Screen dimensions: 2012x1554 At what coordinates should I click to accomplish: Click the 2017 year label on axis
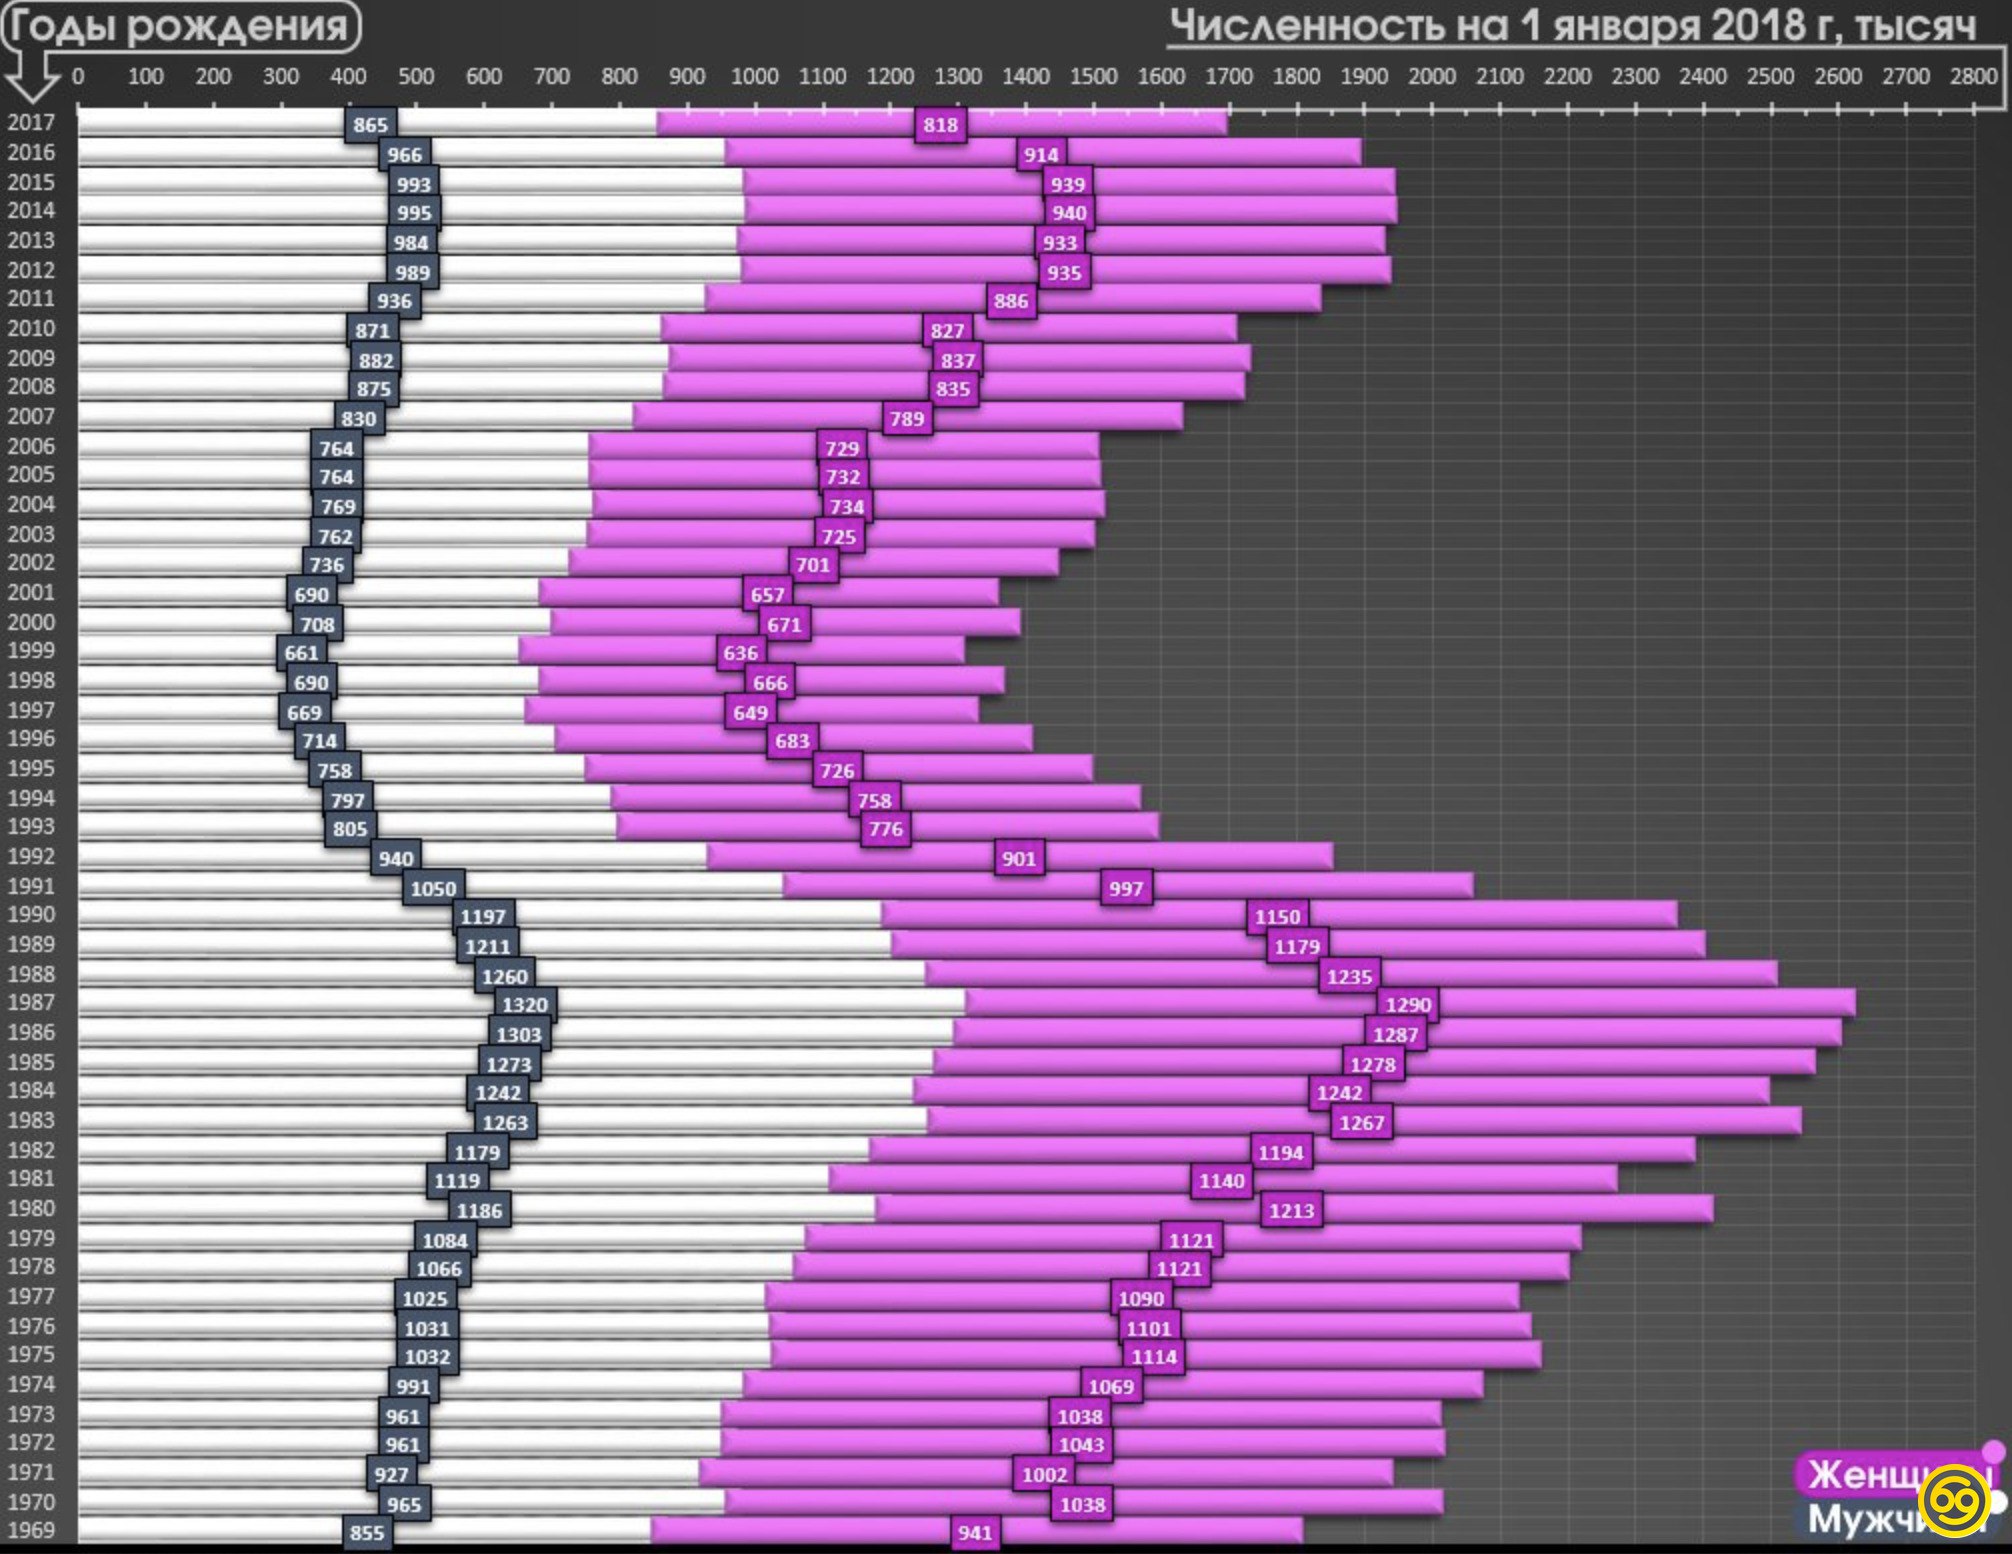coord(31,123)
